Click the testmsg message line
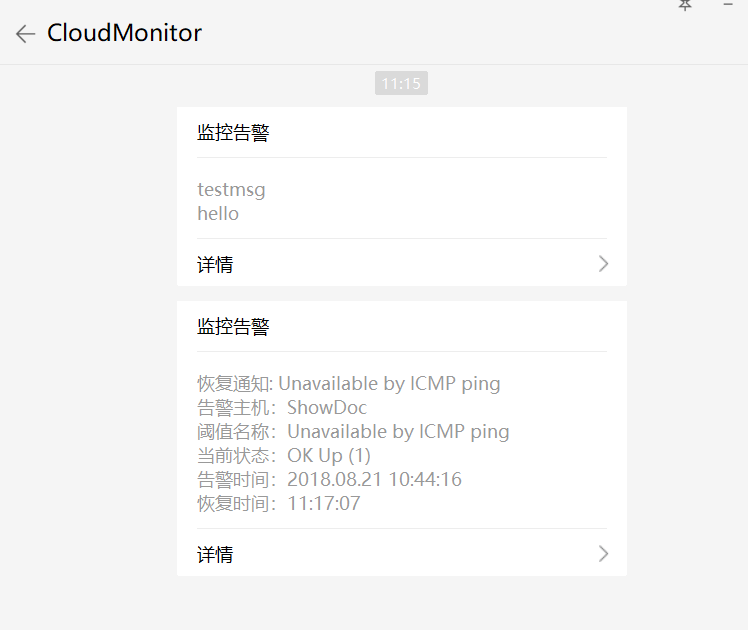Image resolution: width=748 pixels, height=630 pixels. click(x=231, y=190)
